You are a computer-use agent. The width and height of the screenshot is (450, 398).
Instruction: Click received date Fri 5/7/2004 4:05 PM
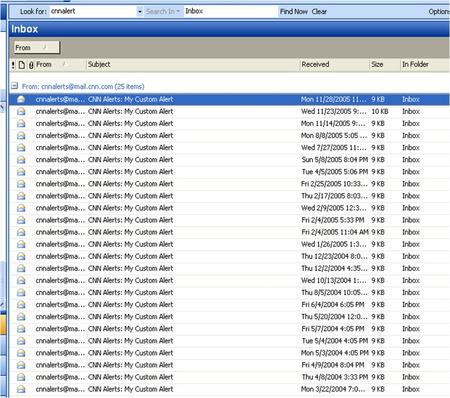[x=333, y=329]
